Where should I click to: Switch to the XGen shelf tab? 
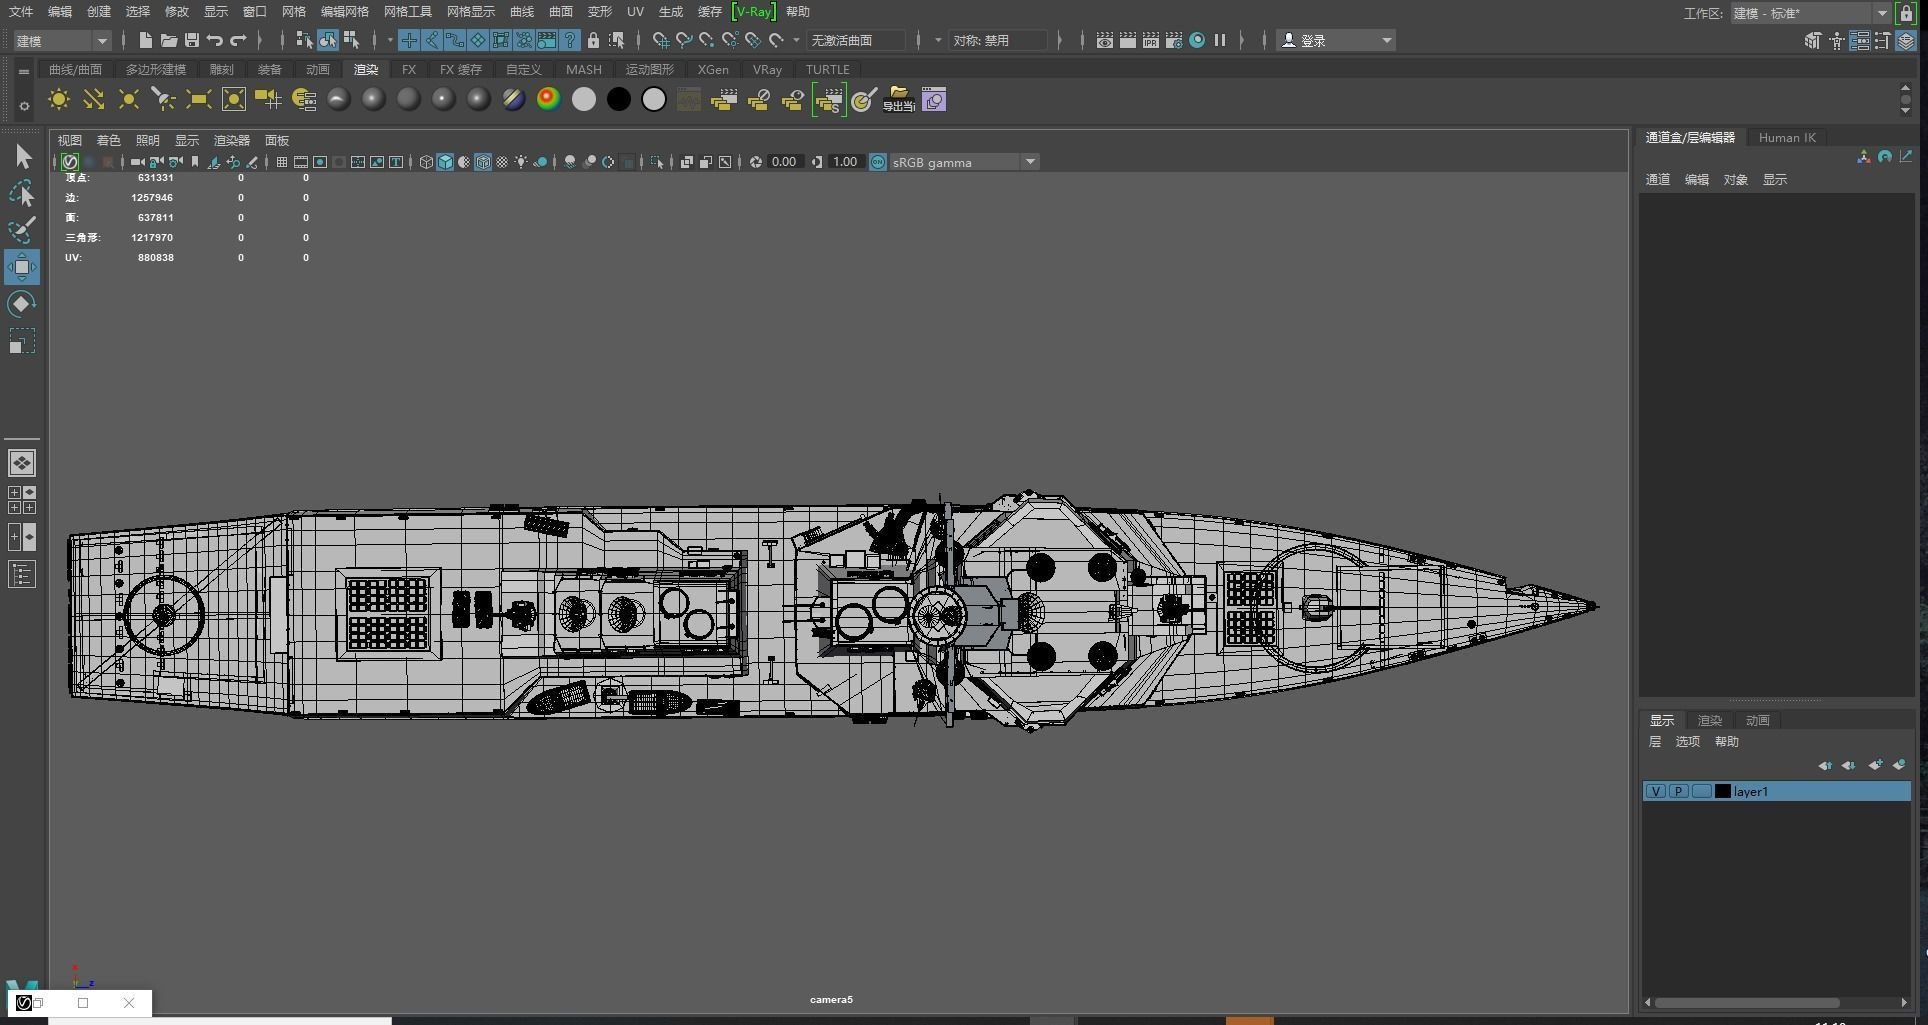(x=713, y=70)
